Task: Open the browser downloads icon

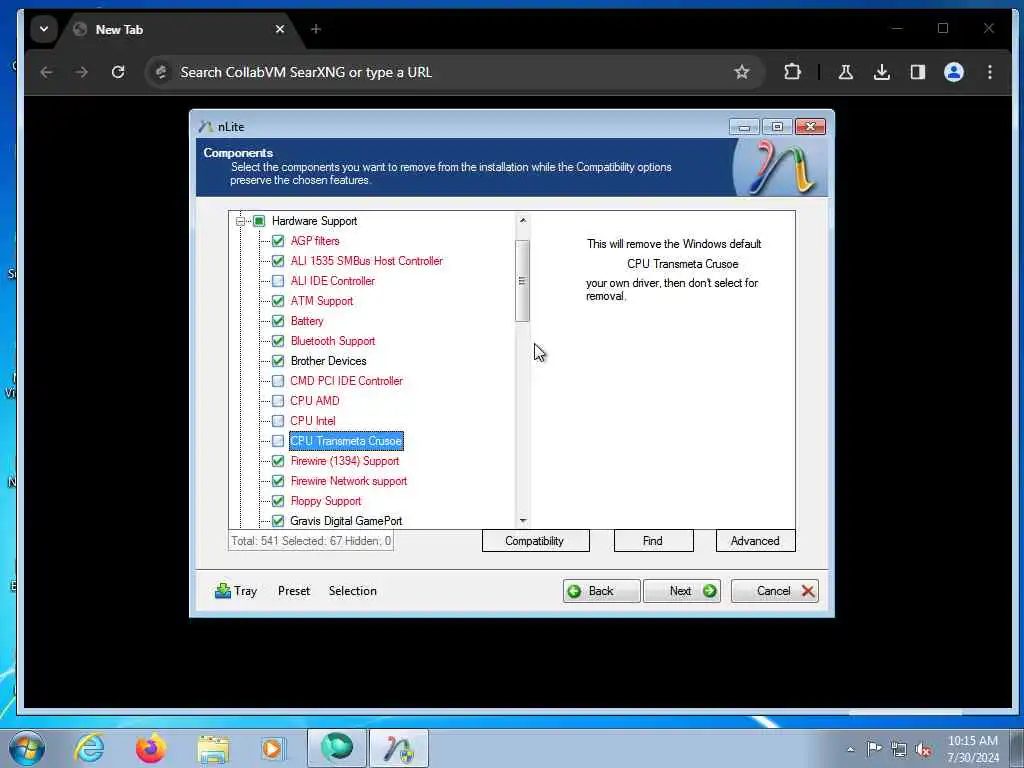Action: point(882,72)
